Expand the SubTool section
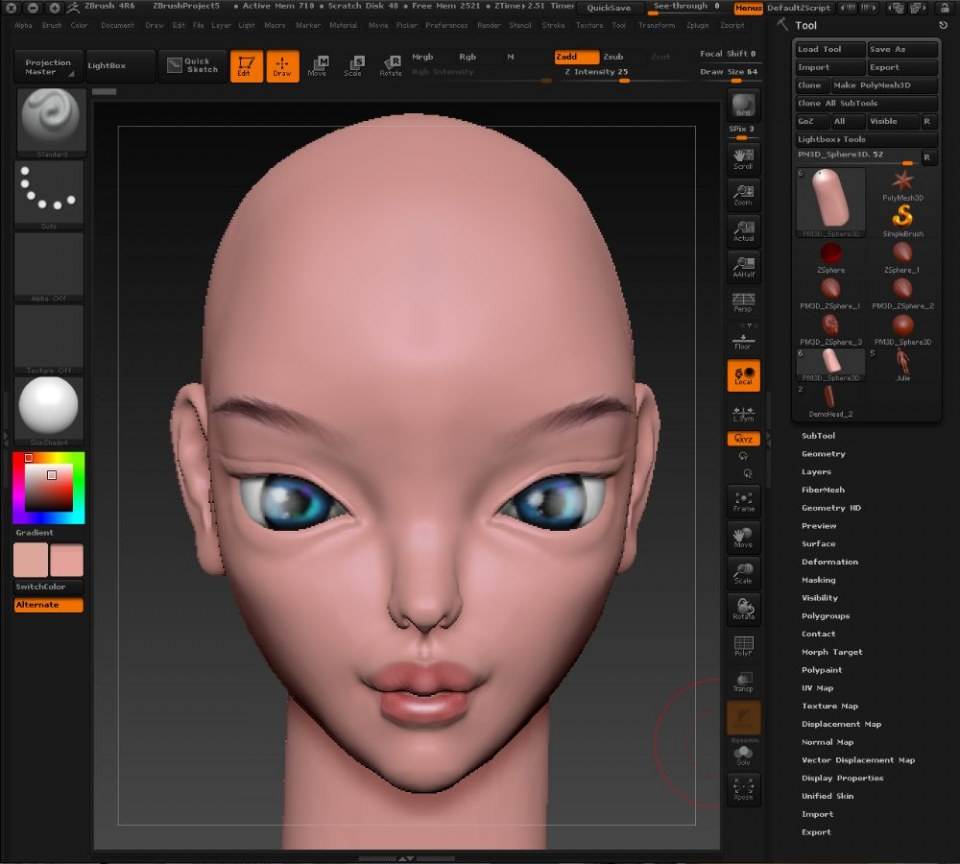 tap(818, 435)
